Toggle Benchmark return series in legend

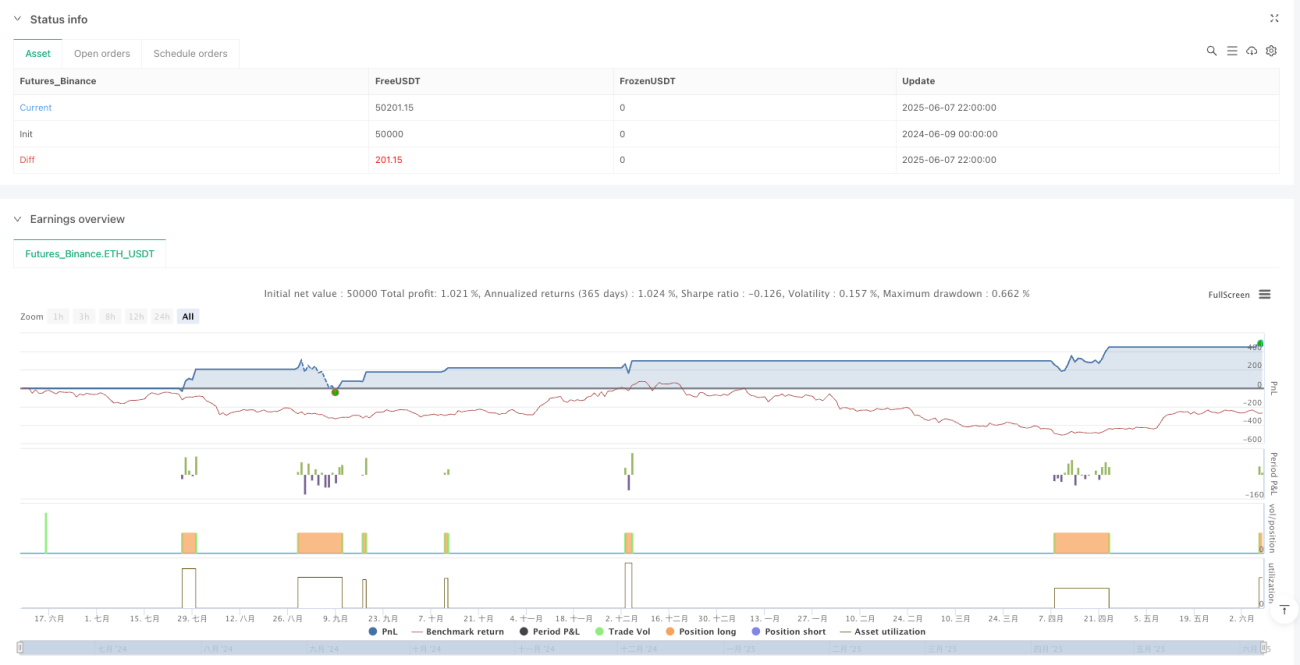tap(458, 632)
